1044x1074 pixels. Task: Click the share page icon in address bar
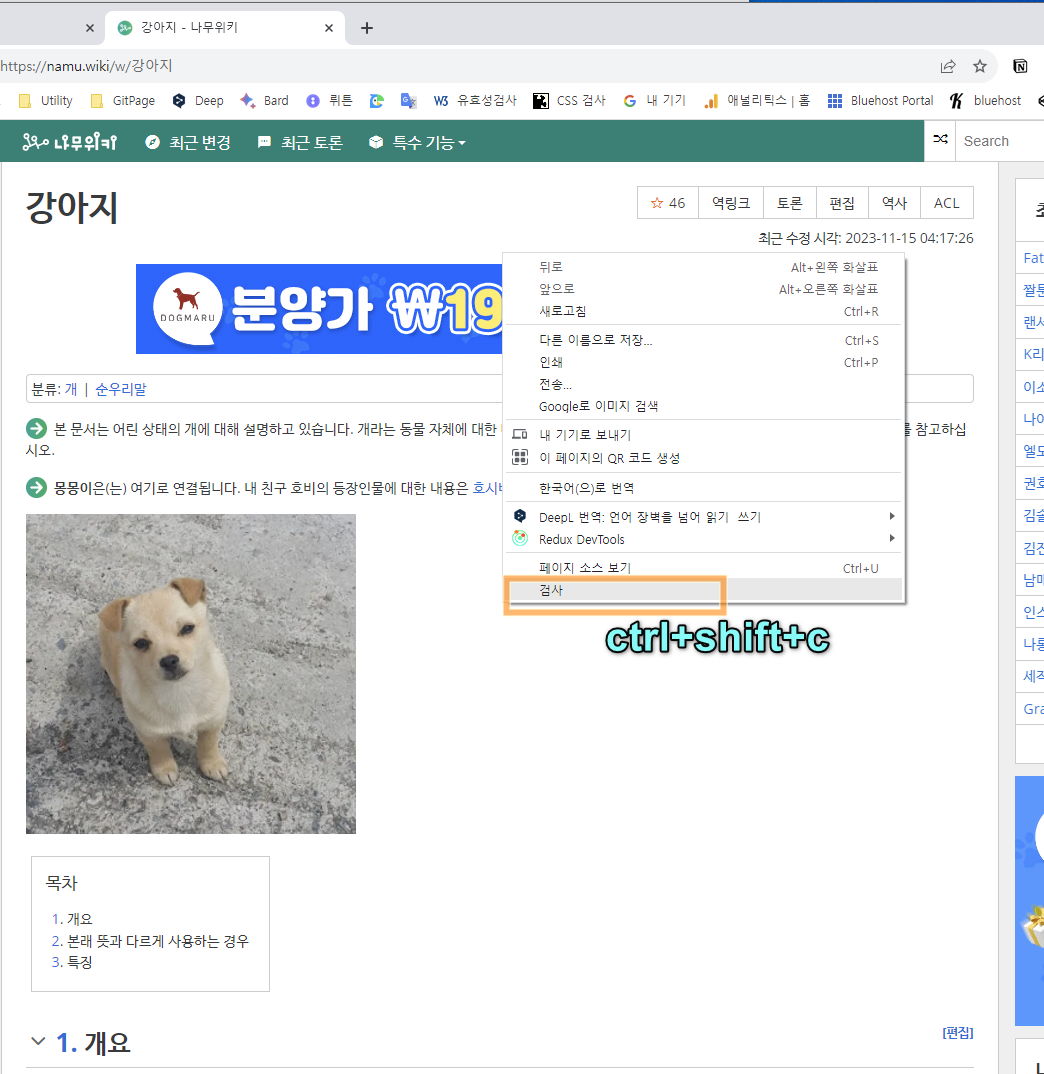coord(947,66)
